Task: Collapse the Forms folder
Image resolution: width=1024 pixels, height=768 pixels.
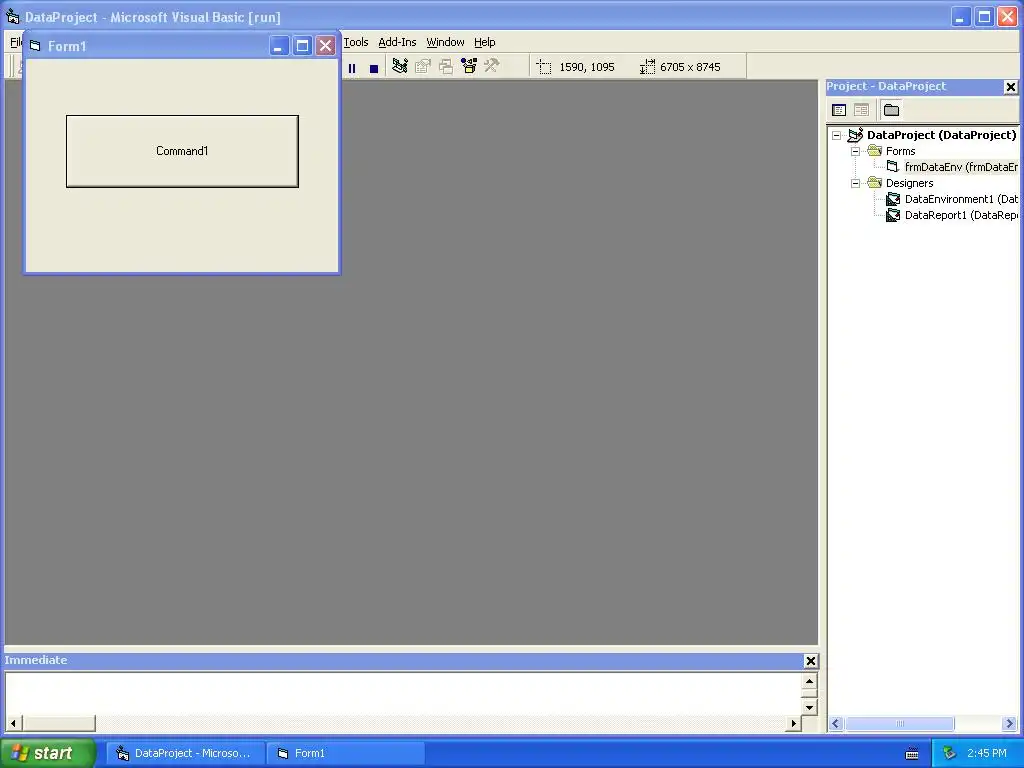Action: point(856,152)
